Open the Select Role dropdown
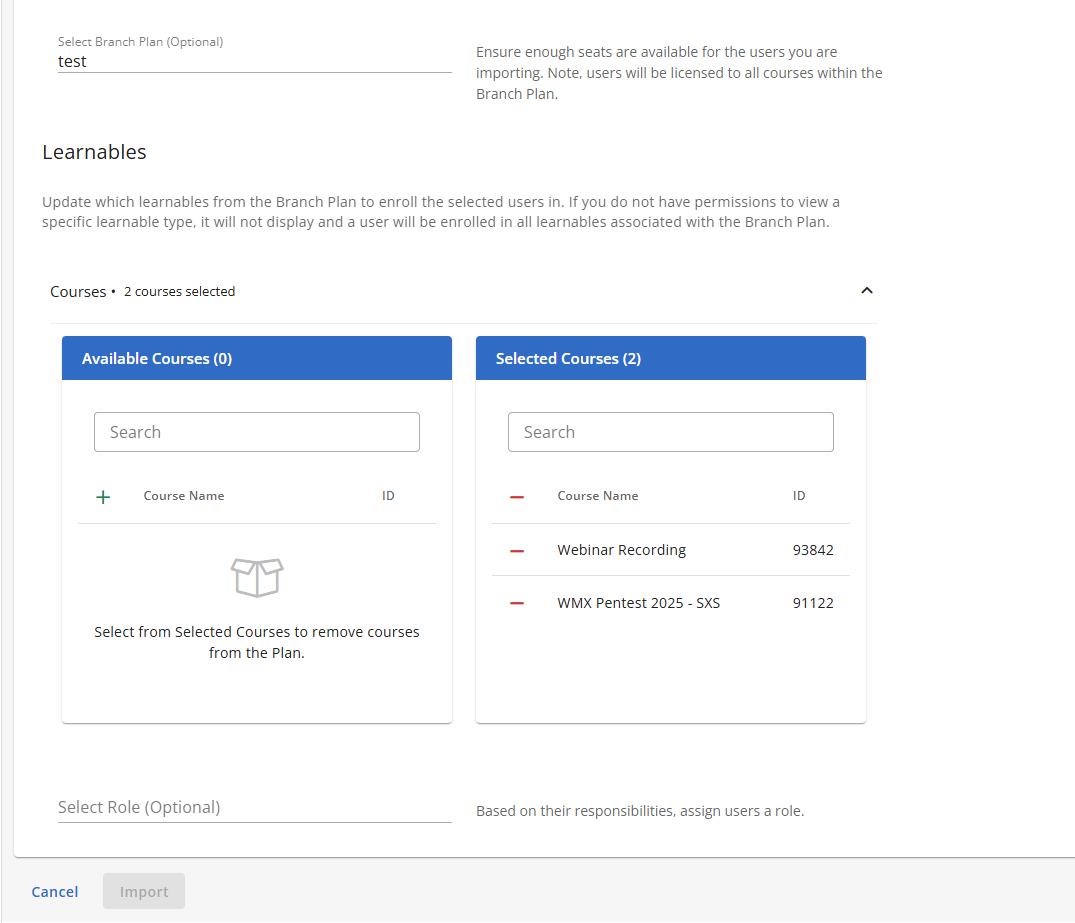The height and width of the screenshot is (923, 1075). click(254, 807)
